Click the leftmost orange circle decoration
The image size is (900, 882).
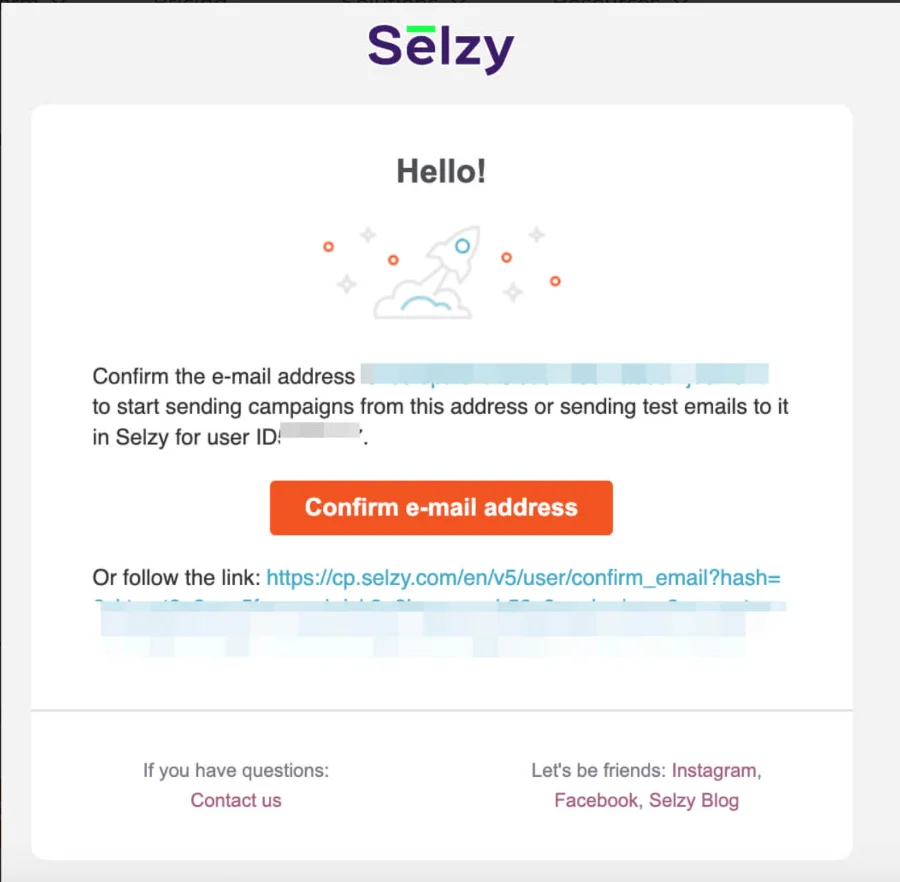tap(328, 246)
